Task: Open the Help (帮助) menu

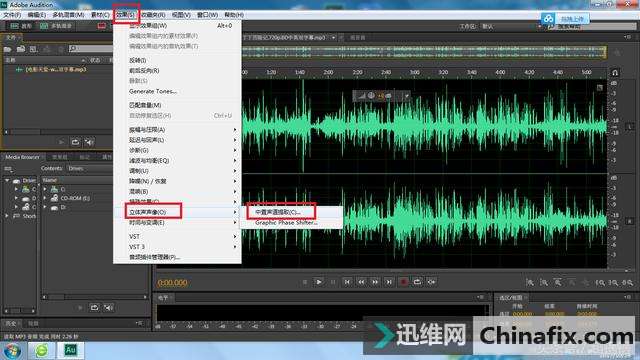Action: click(234, 15)
